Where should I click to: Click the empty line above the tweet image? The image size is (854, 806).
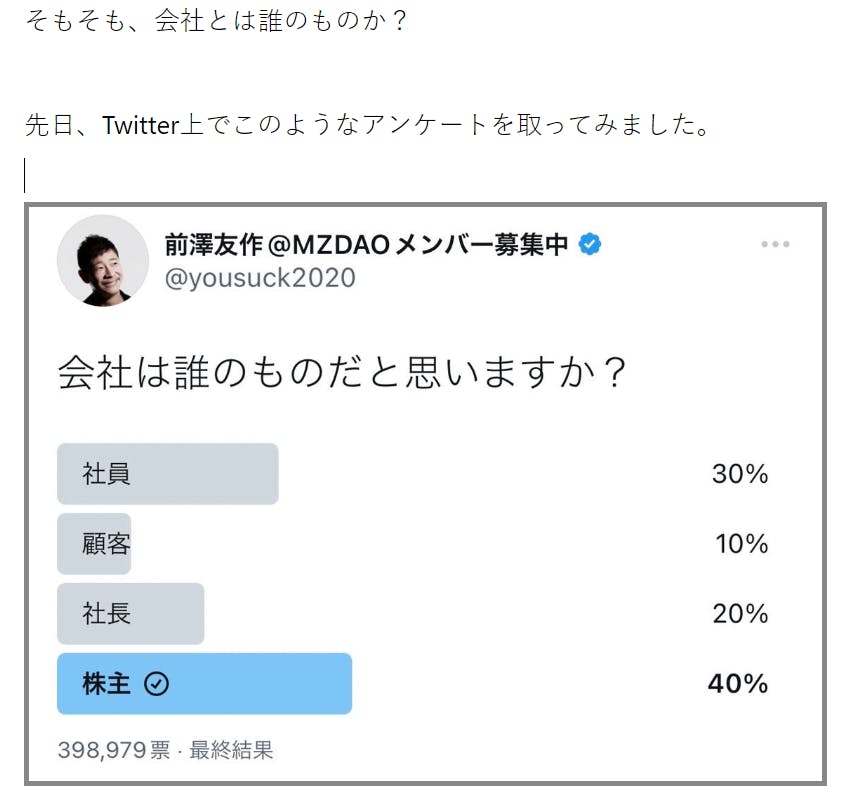click(200, 178)
